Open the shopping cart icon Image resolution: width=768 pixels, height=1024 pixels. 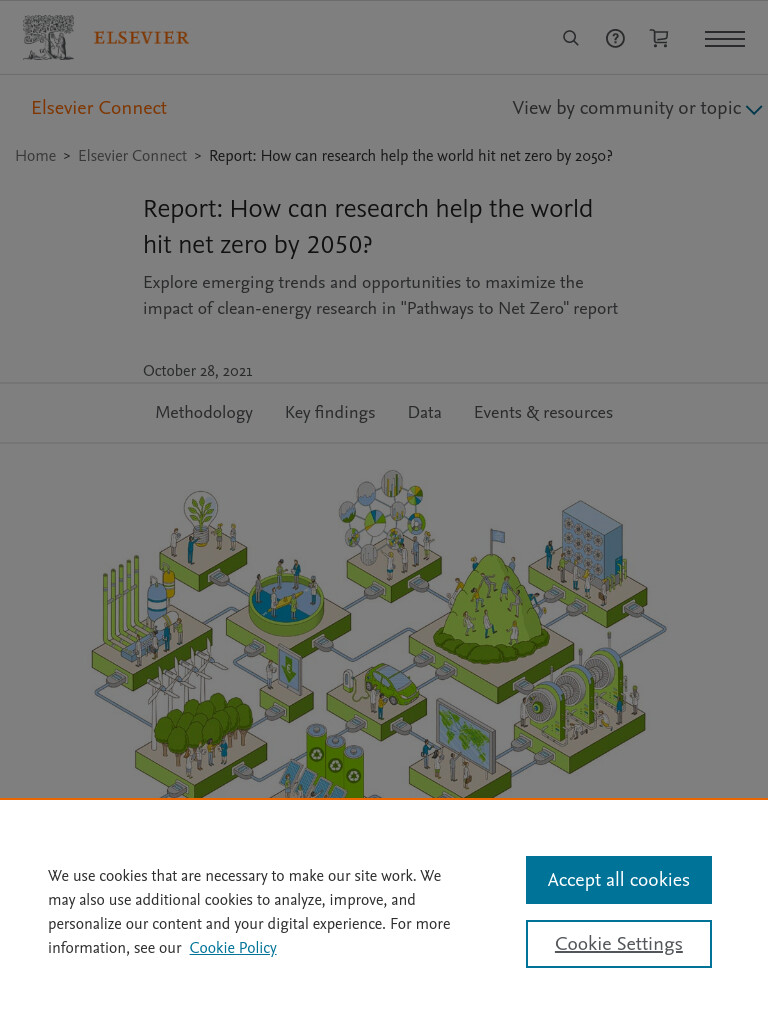[659, 38]
